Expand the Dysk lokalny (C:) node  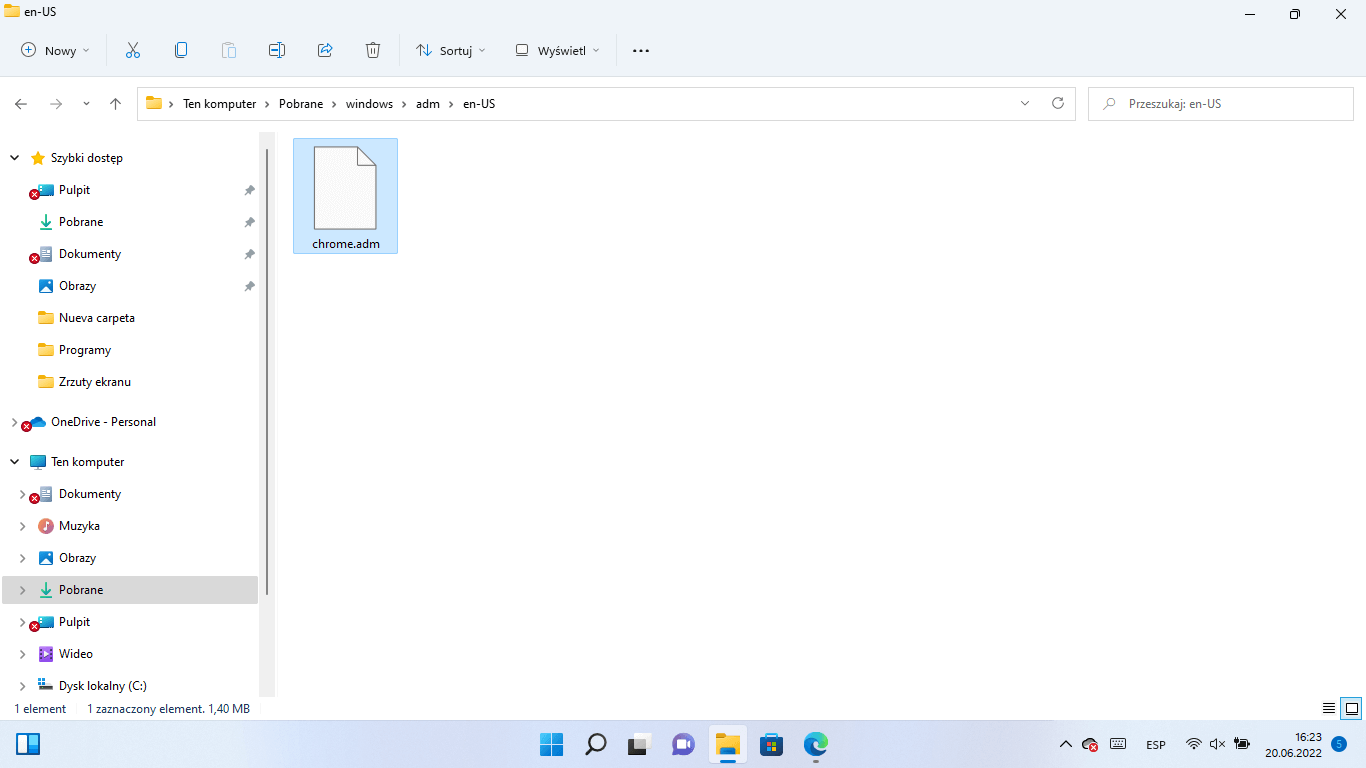[x=23, y=686]
